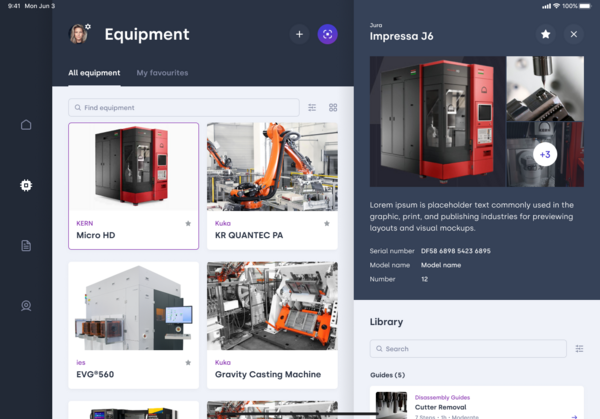The image size is (600, 419).
Task: Toggle favourite star on KR QUANTEC PA
Action: click(326, 224)
